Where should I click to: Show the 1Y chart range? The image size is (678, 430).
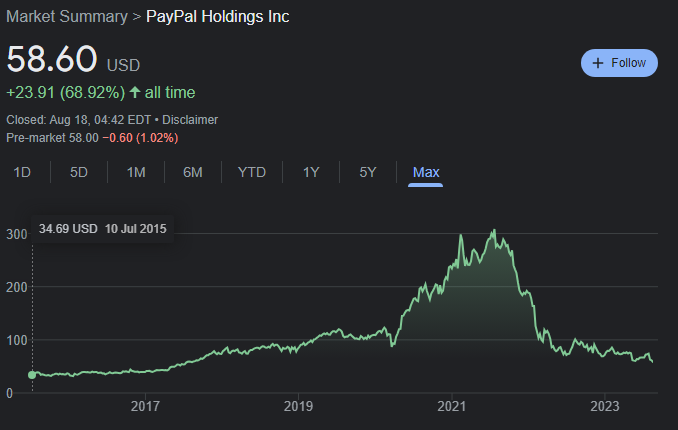tap(311, 172)
